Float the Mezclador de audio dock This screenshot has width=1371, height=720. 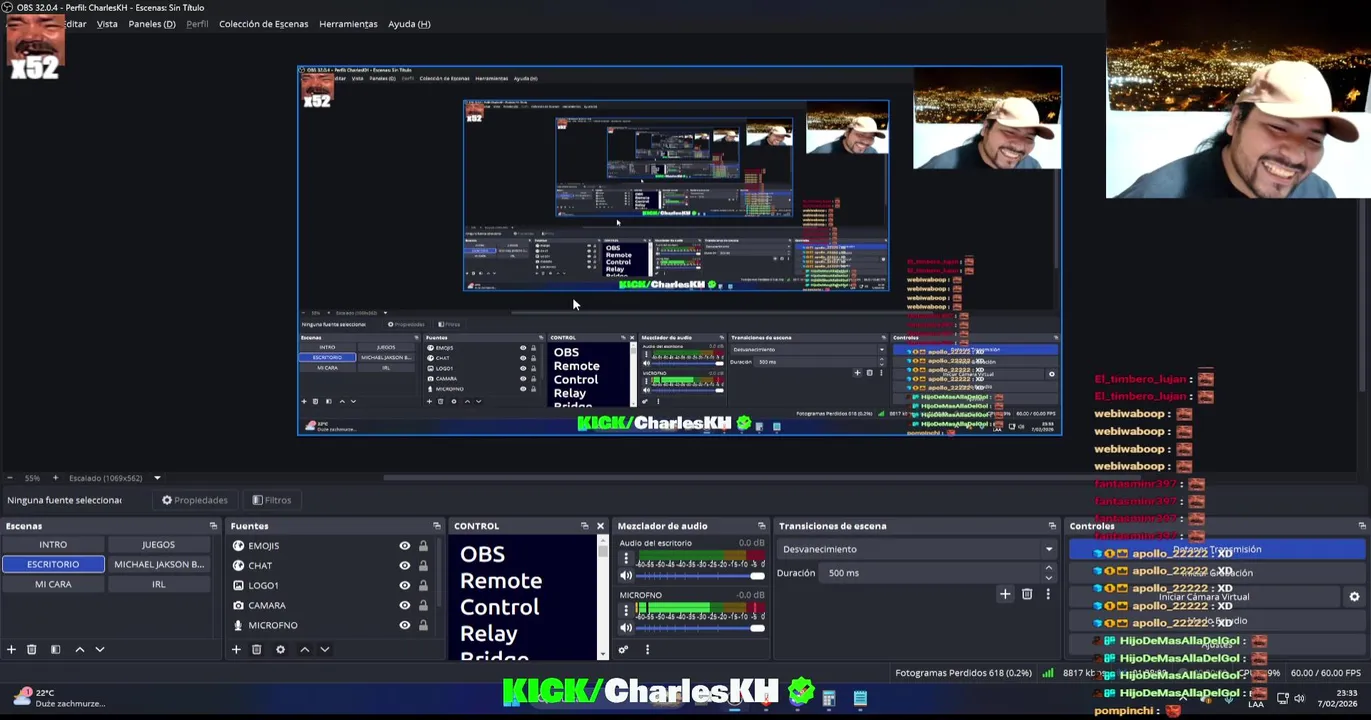click(x=761, y=526)
